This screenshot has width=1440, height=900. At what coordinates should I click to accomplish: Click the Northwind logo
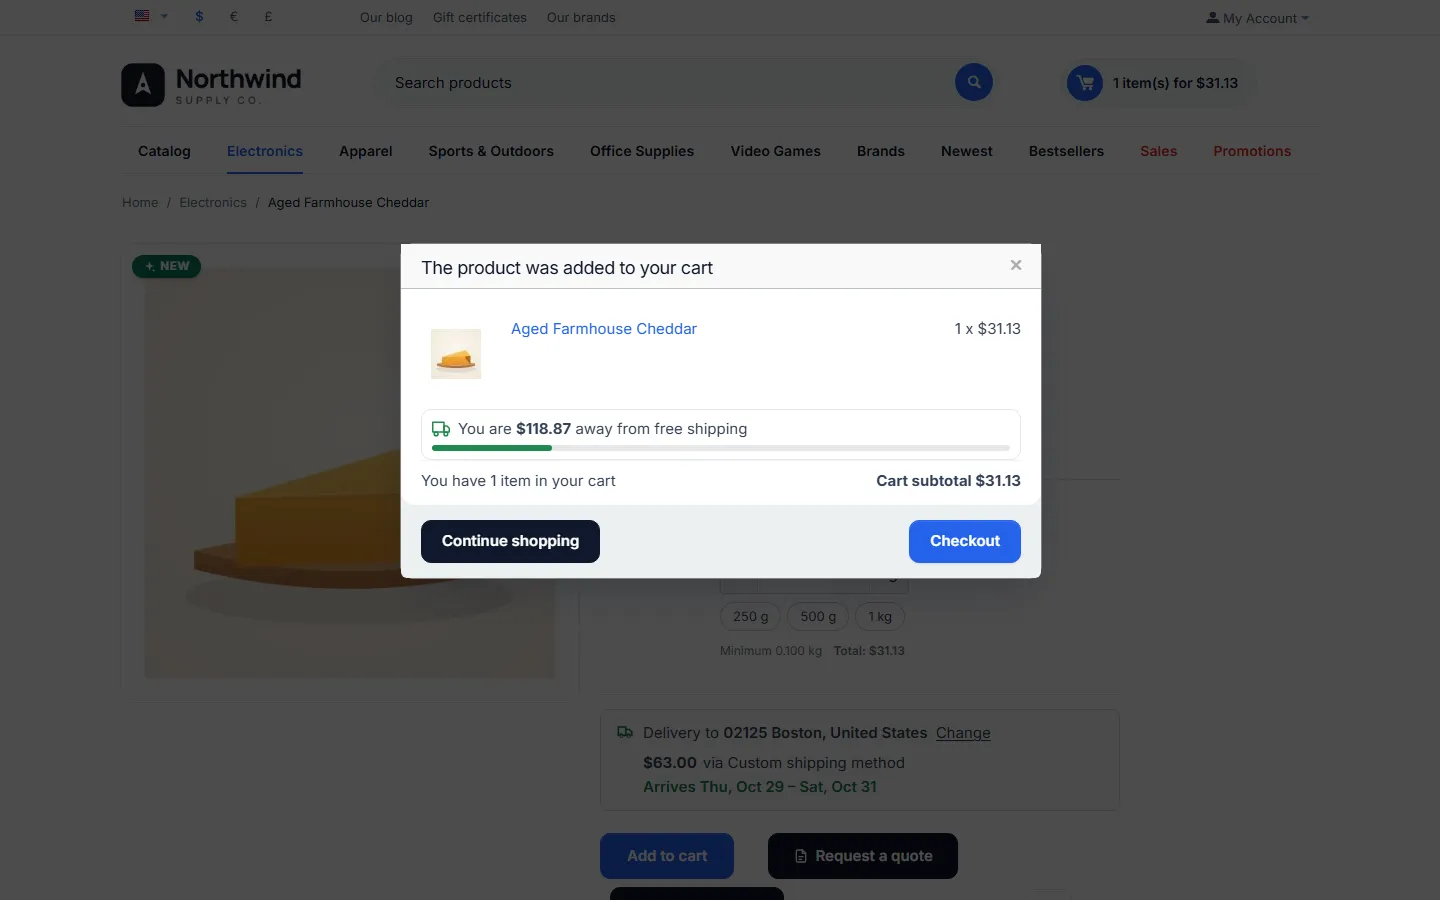coord(211,84)
